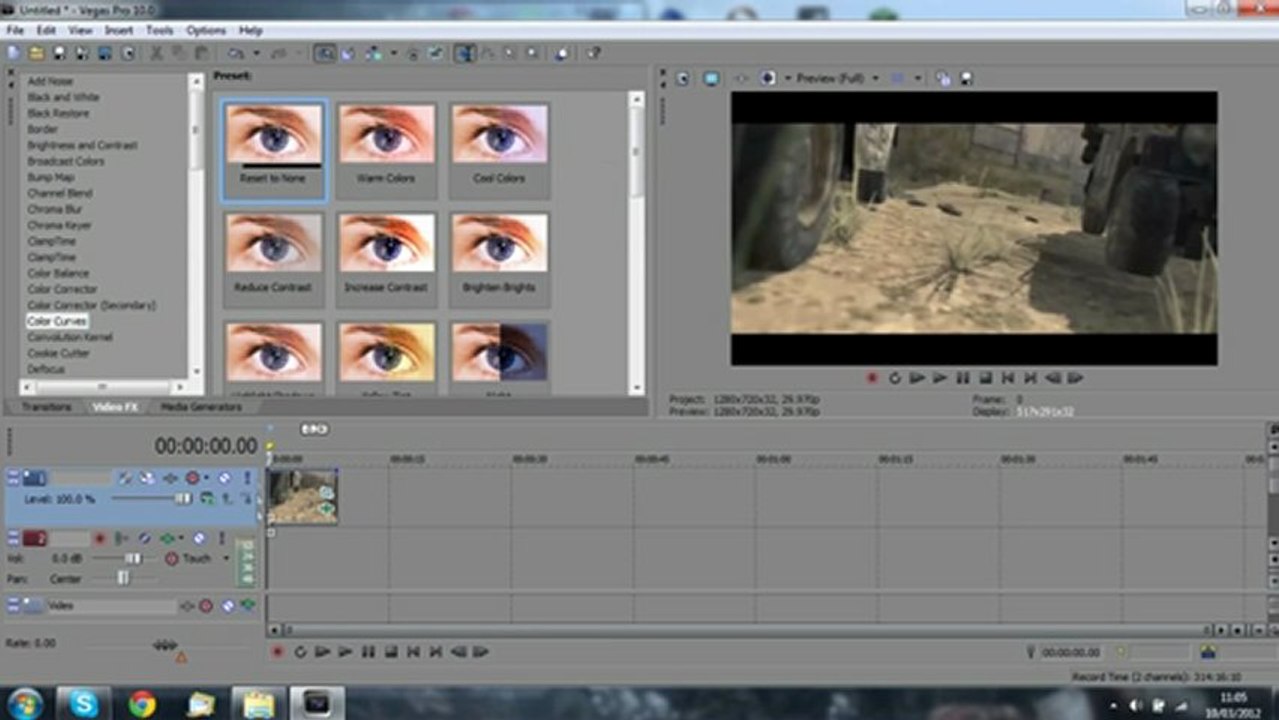Open project properties from the toolbar

[127, 53]
